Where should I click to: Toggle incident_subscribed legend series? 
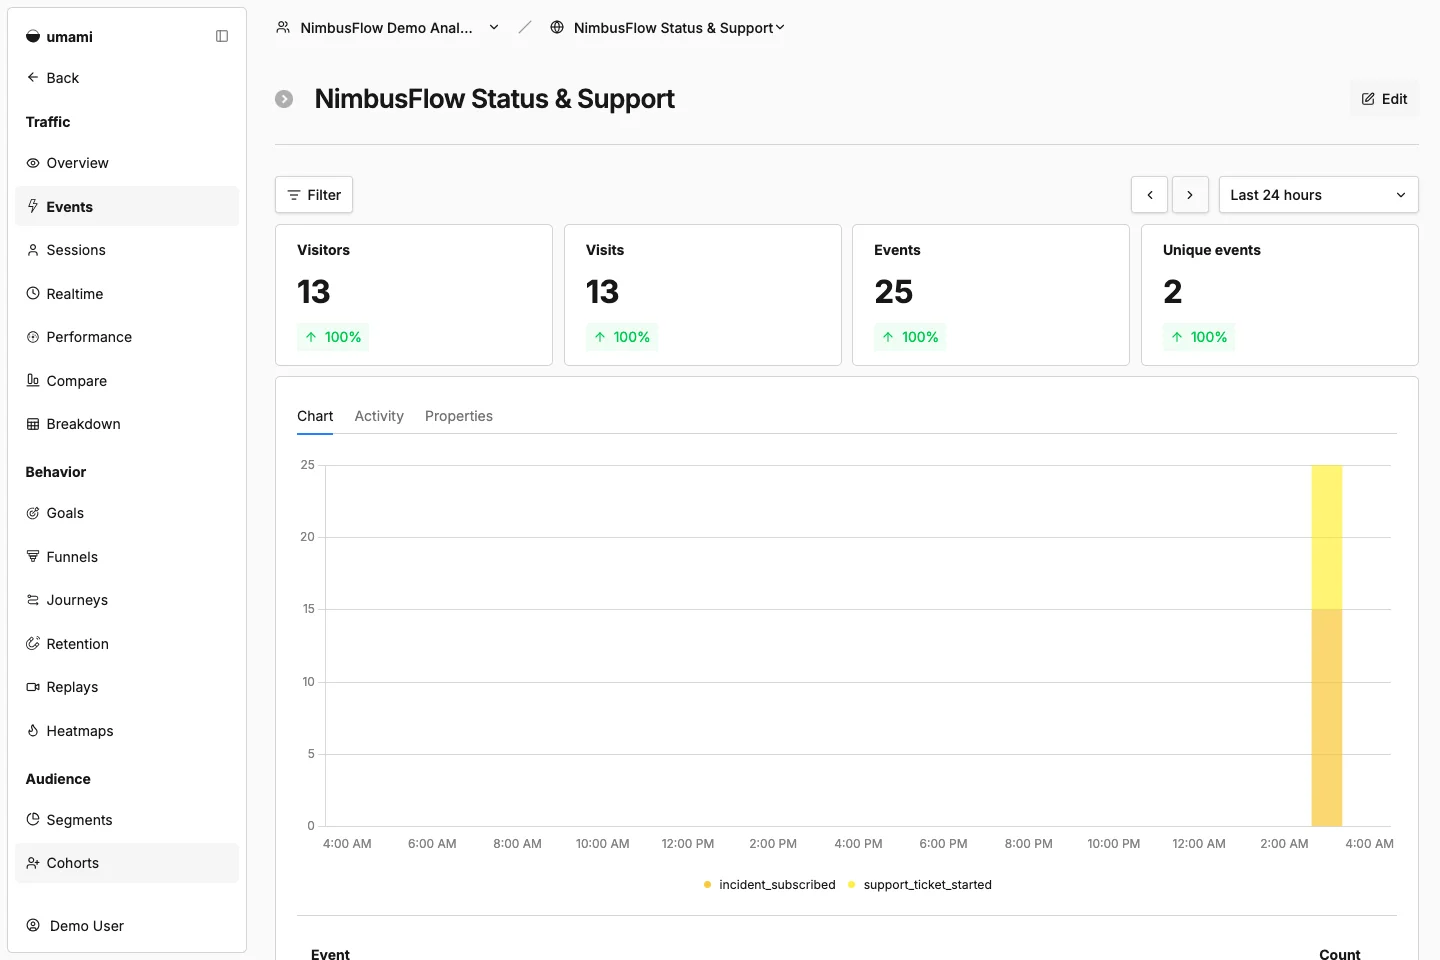pyautogui.click(x=769, y=885)
